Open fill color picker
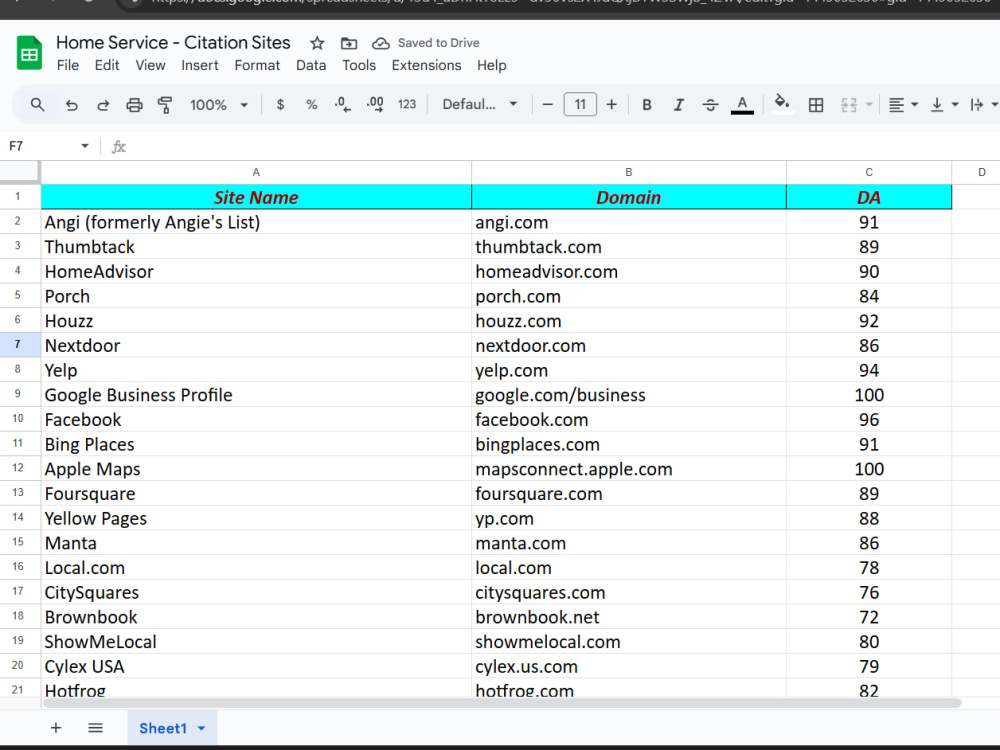The image size is (1000, 750). click(x=782, y=103)
